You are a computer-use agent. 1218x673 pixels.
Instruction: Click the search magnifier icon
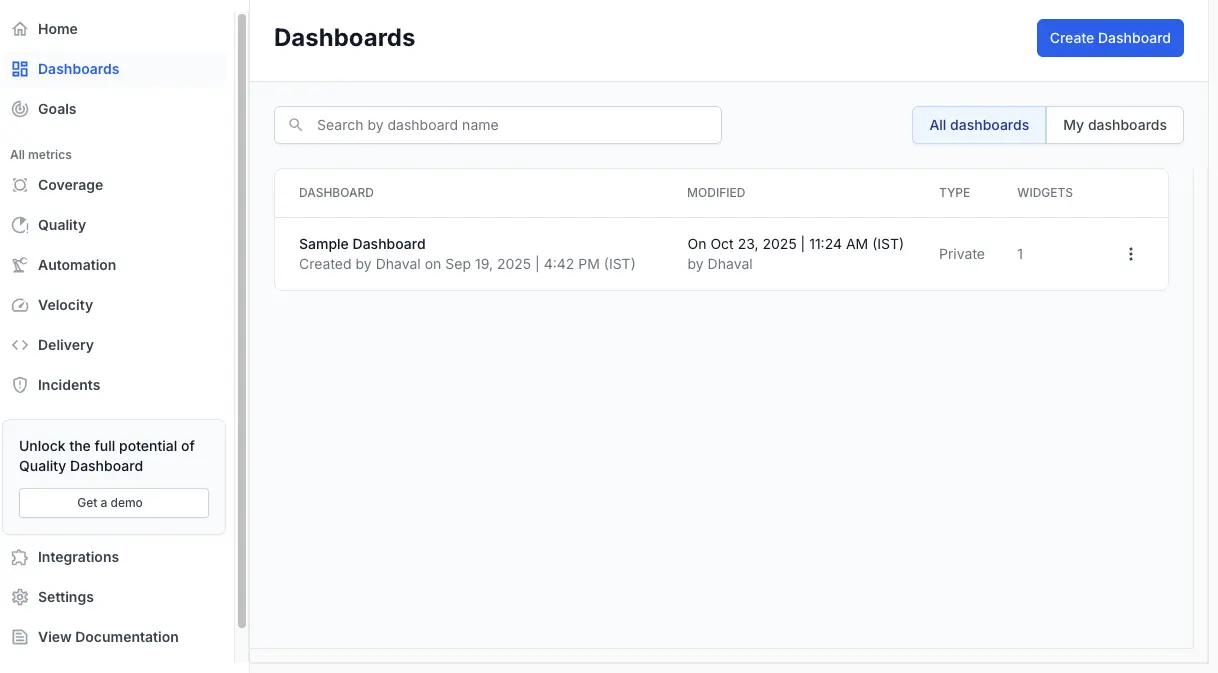point(295,124)
